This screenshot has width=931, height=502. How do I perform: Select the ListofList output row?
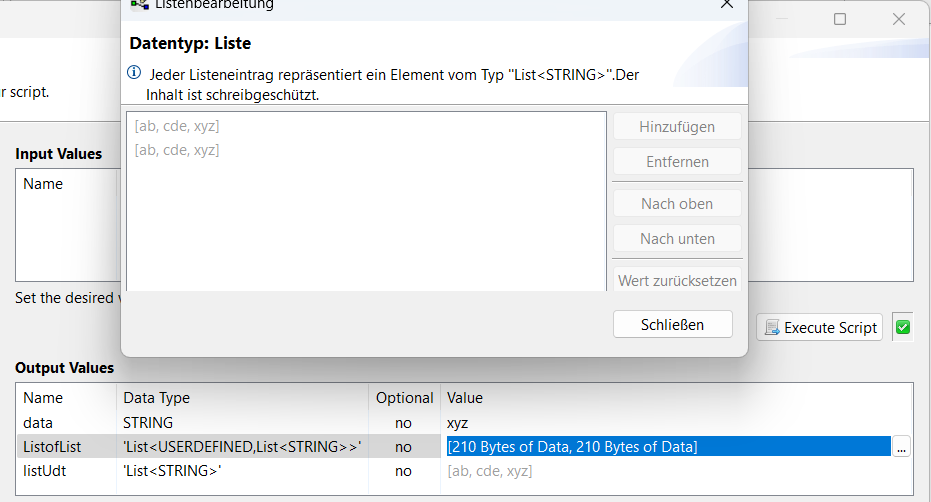[x=464, y=447]
